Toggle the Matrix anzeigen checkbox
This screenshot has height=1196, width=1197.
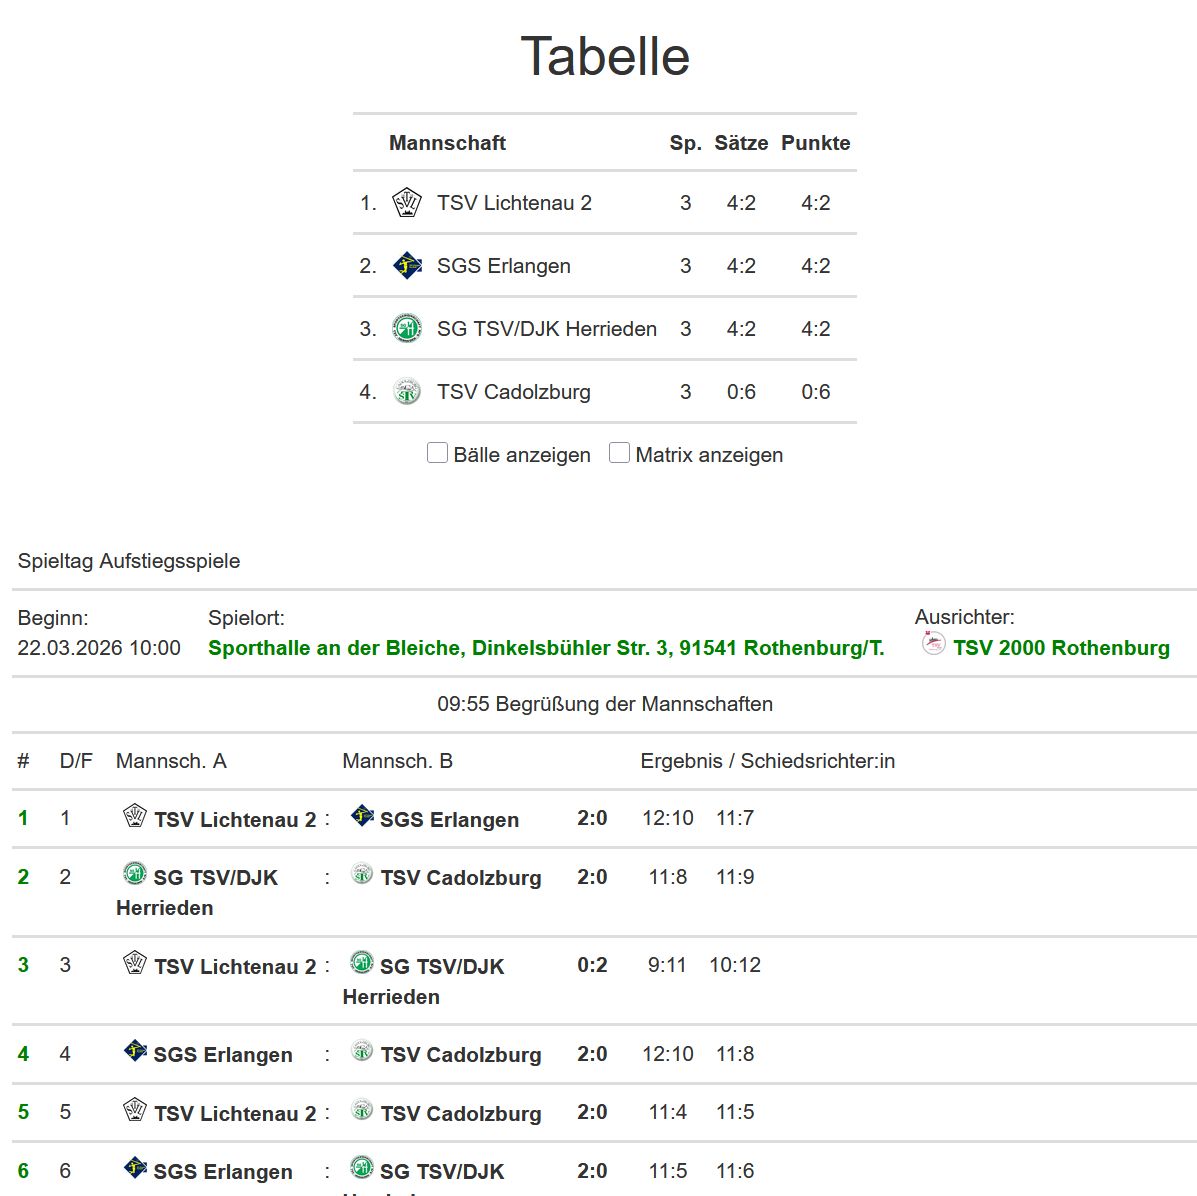tap(619, 453)
